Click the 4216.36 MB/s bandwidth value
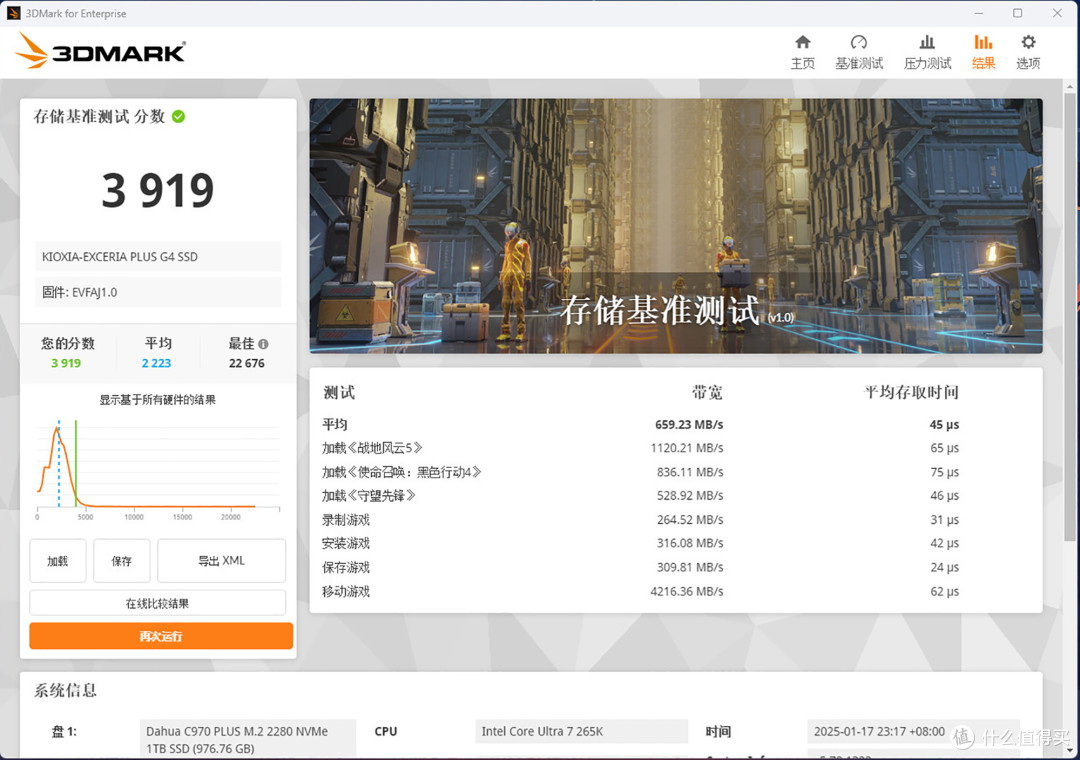 click(x=687, y=591)
